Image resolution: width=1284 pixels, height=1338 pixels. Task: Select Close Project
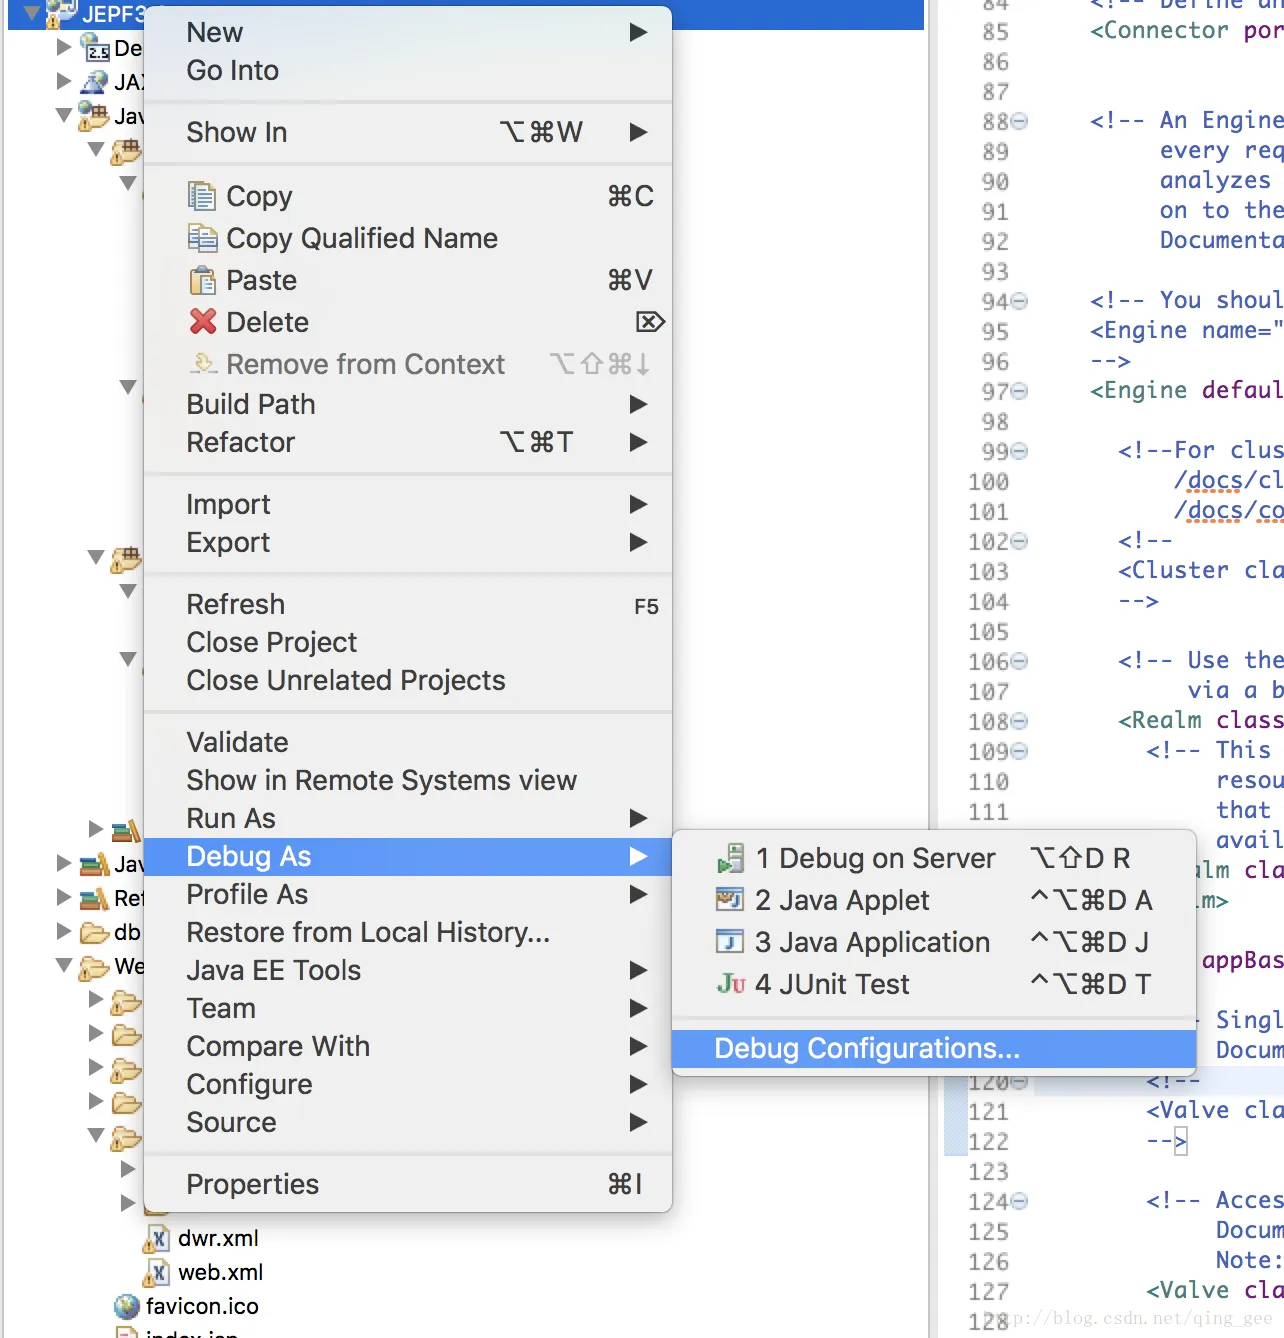click(x=408, y=642)
